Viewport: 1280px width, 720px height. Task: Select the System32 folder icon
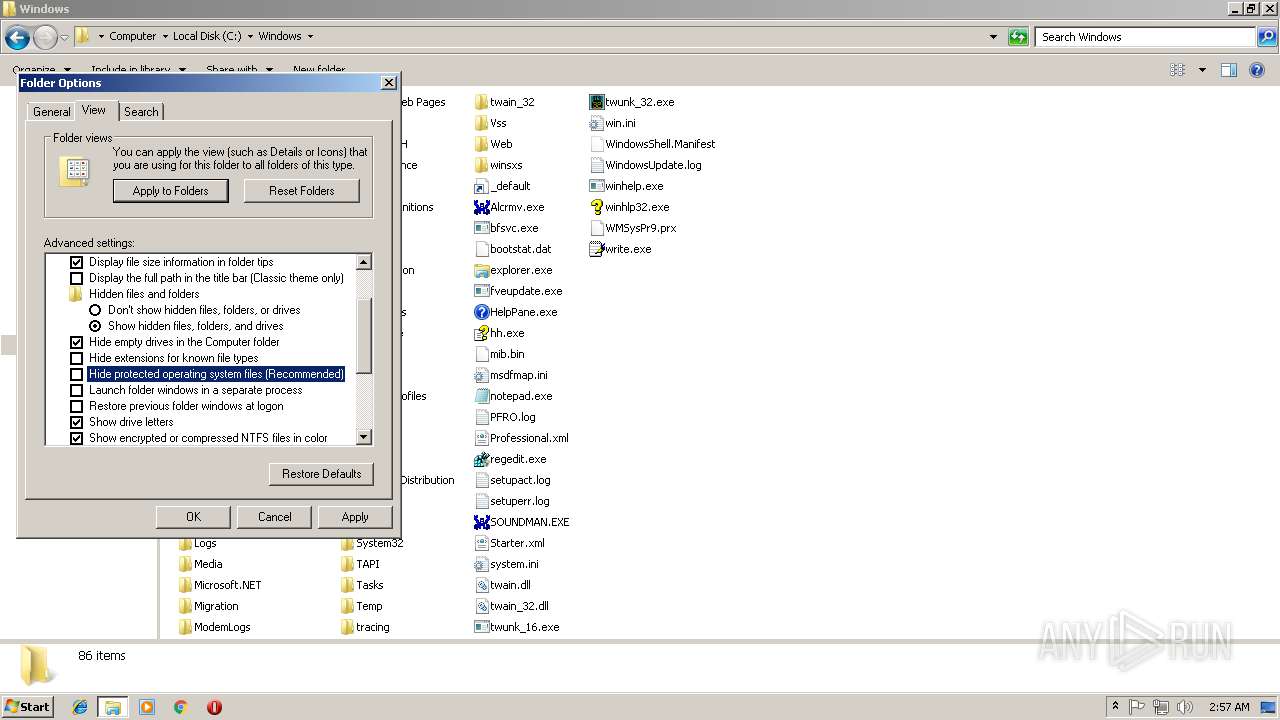point(348,543)
